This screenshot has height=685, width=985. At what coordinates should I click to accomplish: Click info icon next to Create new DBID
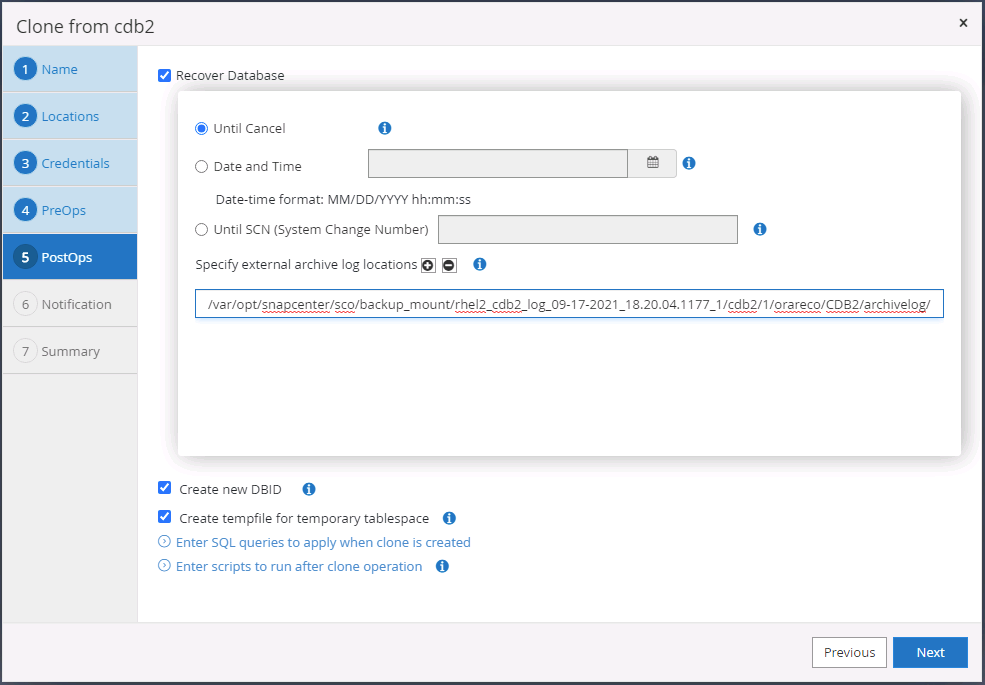coord(309,489)
